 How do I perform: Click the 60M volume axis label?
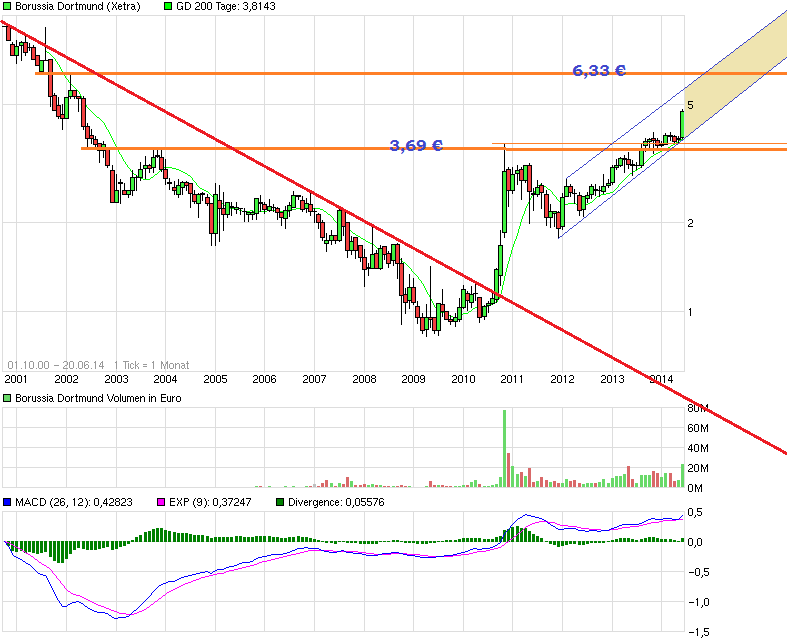(x=698, y=428)
